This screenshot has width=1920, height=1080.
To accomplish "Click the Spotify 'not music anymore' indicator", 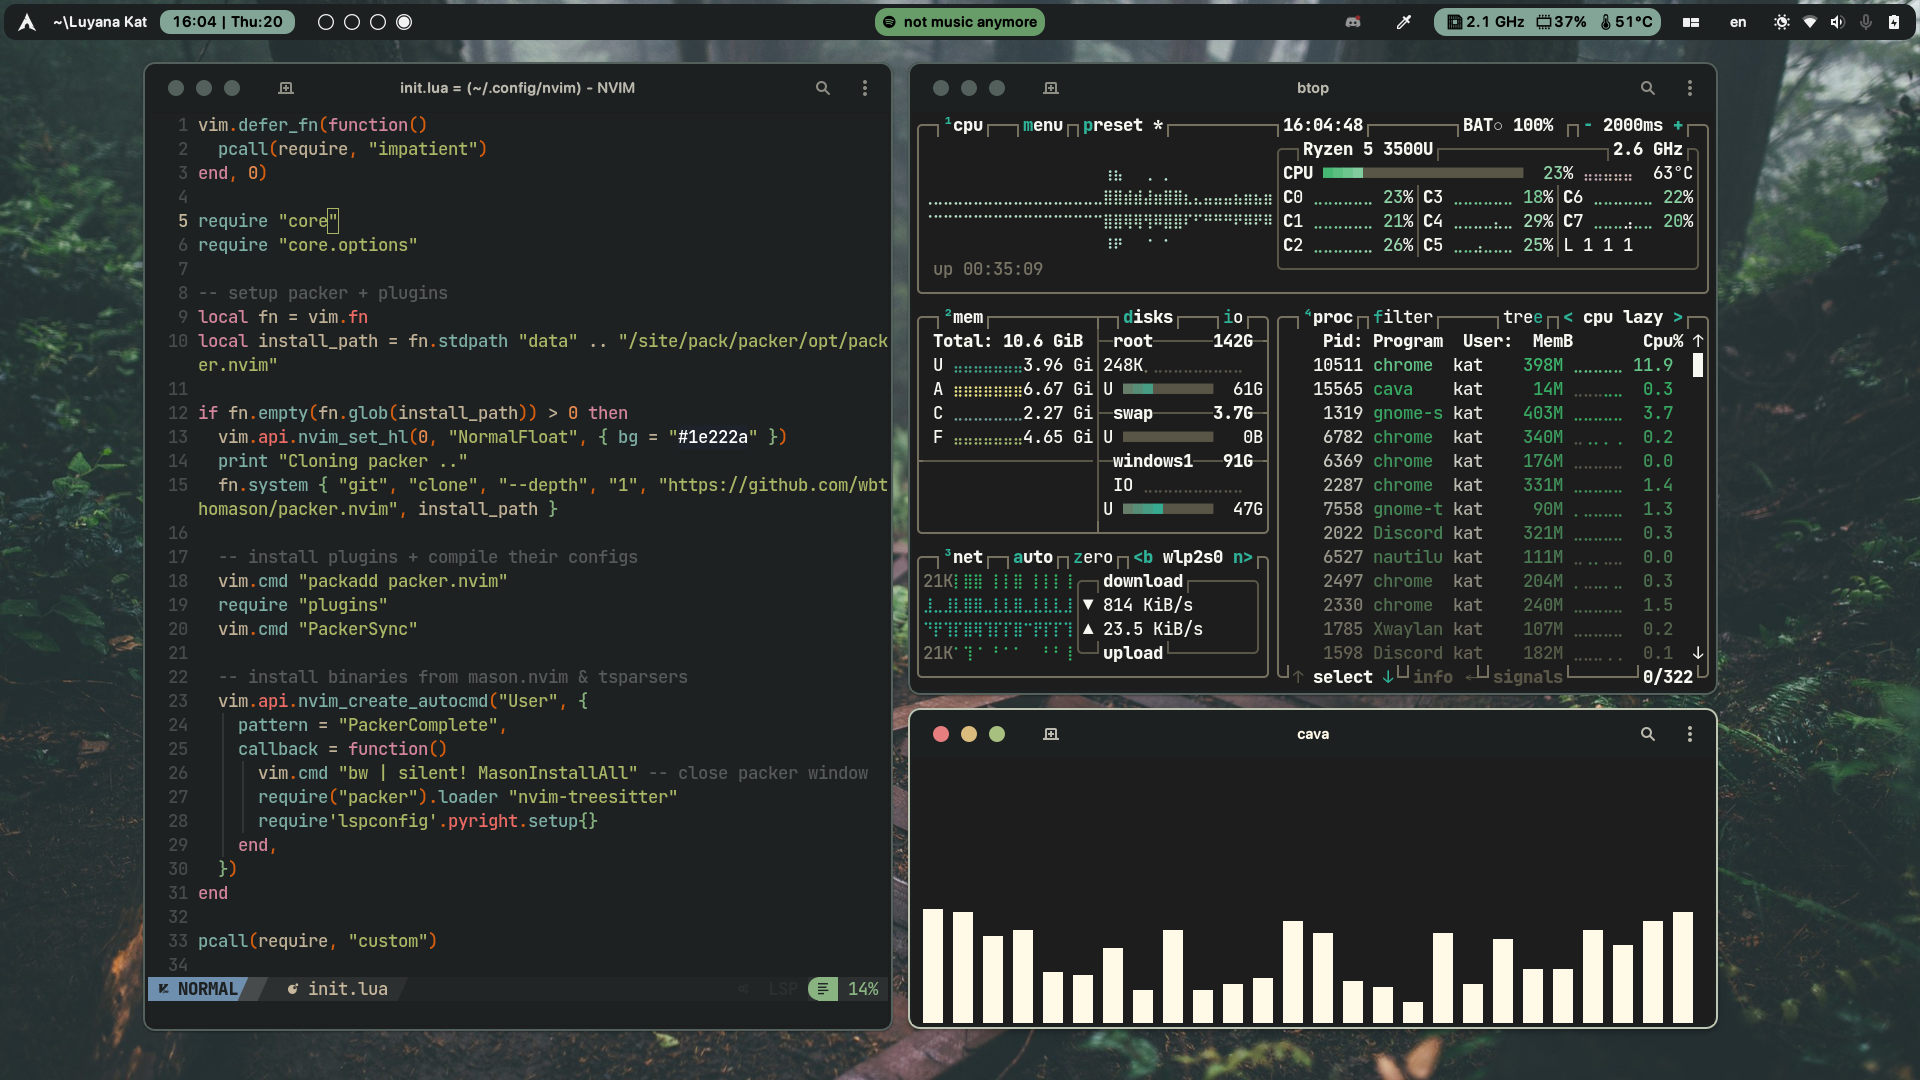I will coord(960,22).
